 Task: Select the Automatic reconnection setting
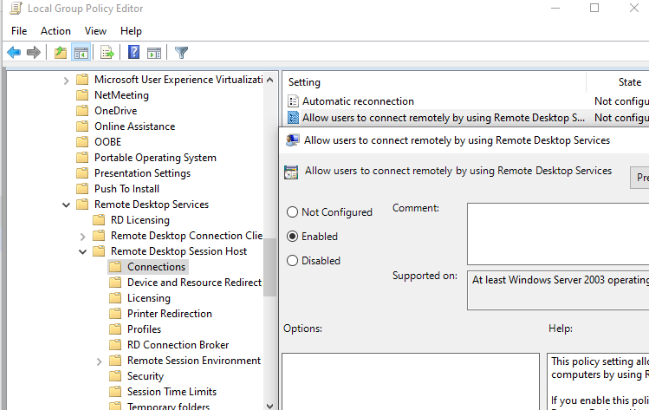[358, 101]
